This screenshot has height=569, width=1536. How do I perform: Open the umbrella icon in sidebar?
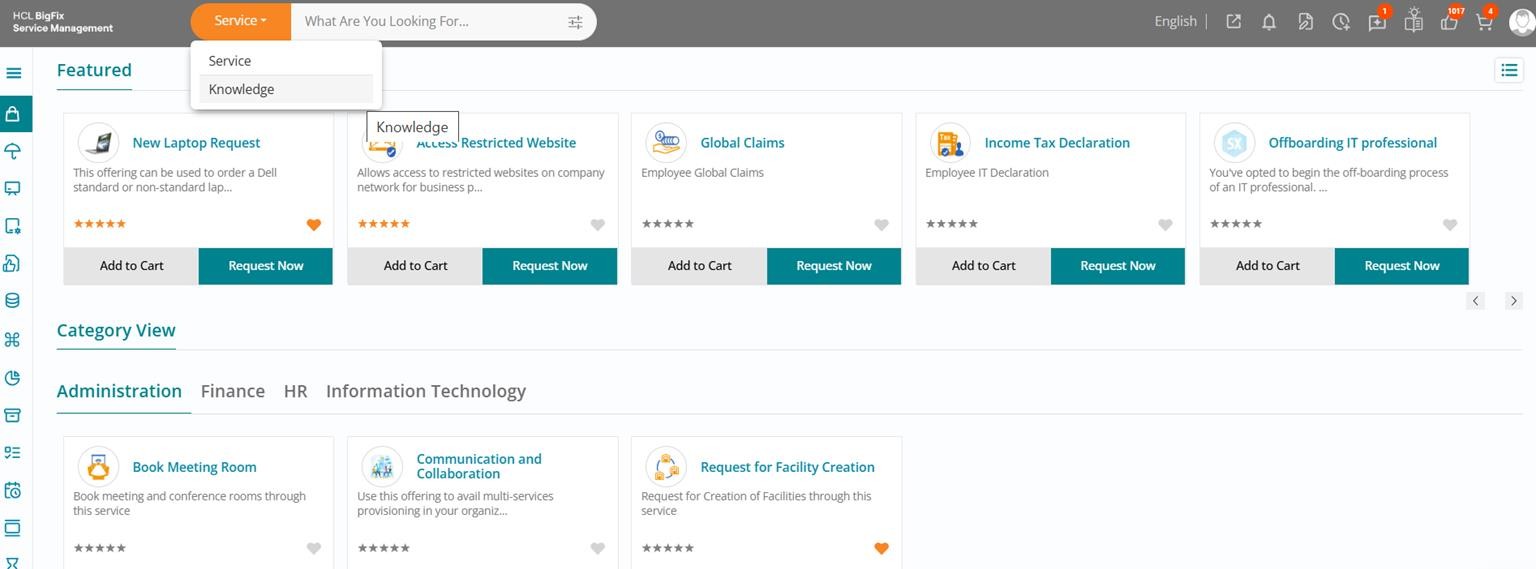click(13, 151)
